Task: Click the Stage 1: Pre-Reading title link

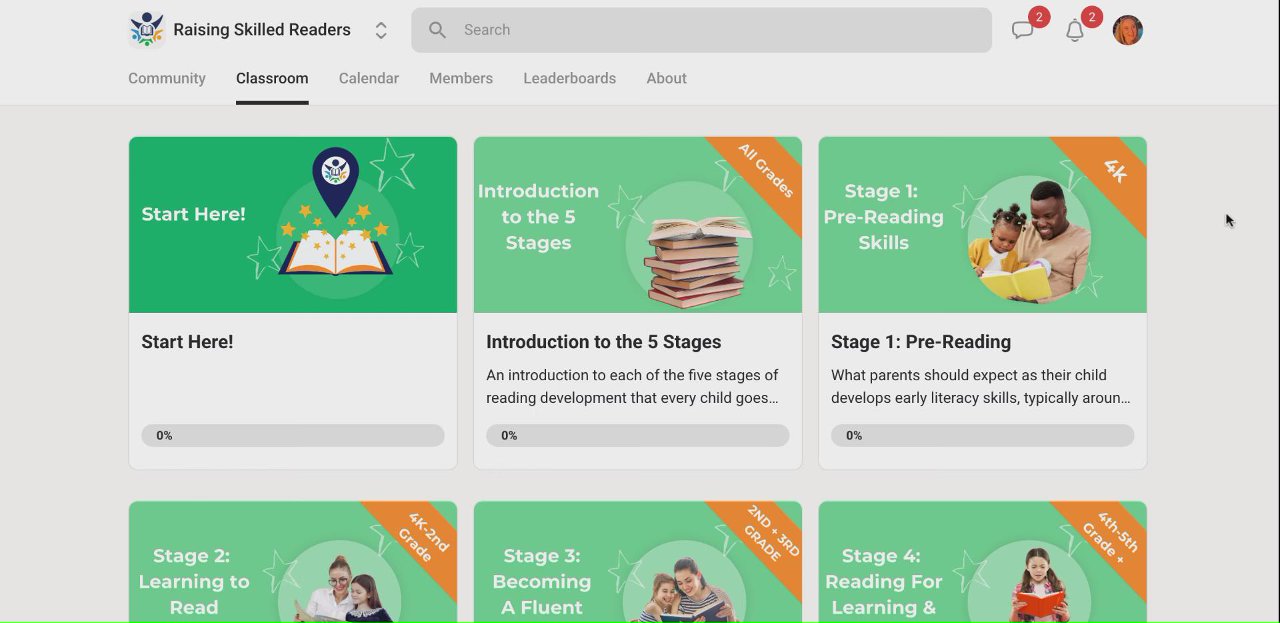Action: coord(921,342)
